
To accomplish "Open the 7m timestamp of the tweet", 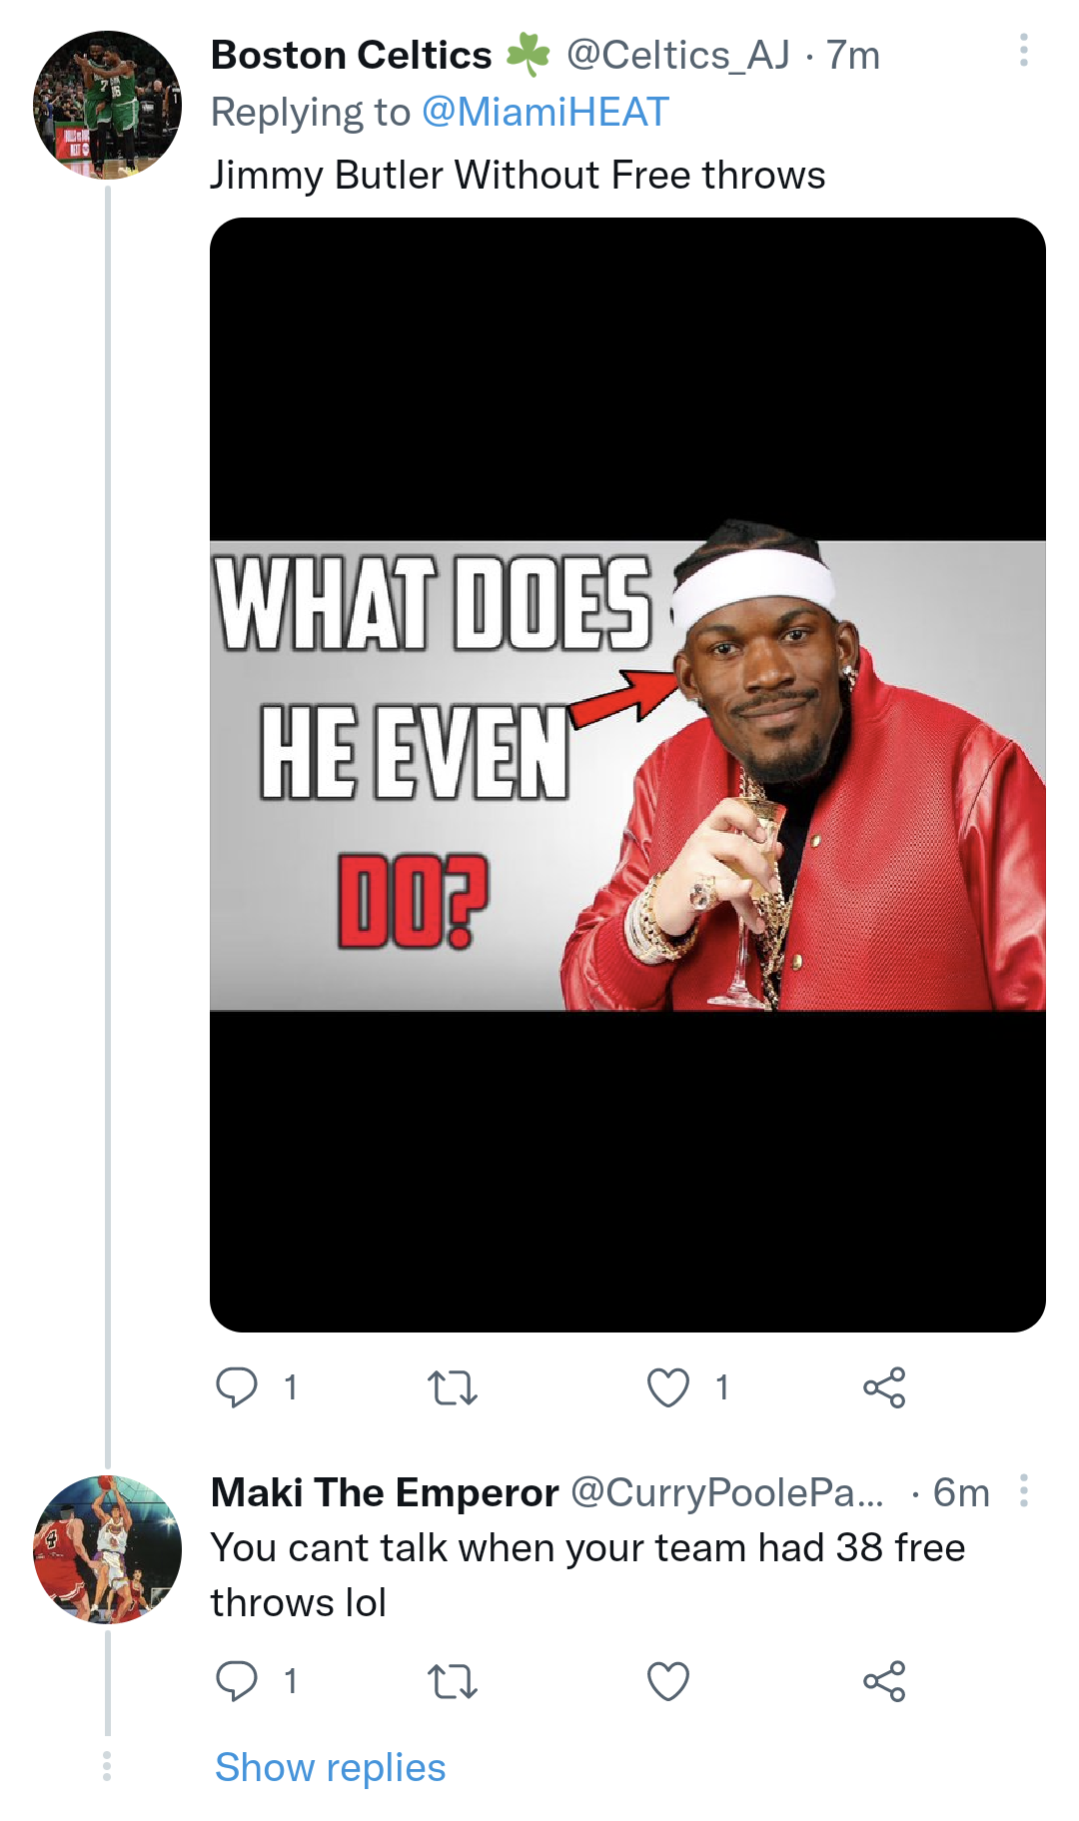I will (x=853, y=55).
